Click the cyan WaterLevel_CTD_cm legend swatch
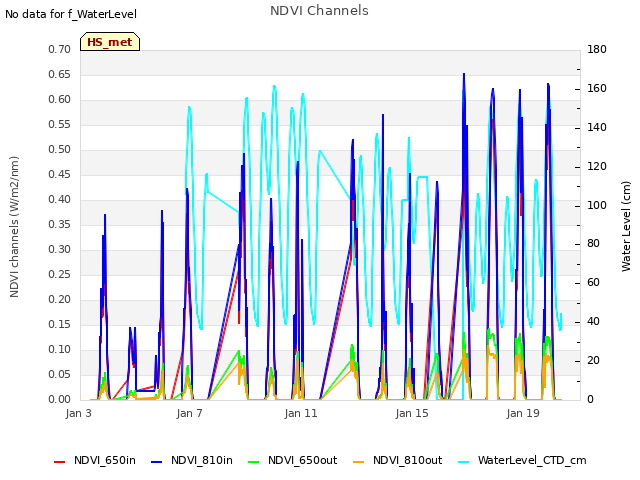This screenshot has width=640, height=480. click(464, 462)
